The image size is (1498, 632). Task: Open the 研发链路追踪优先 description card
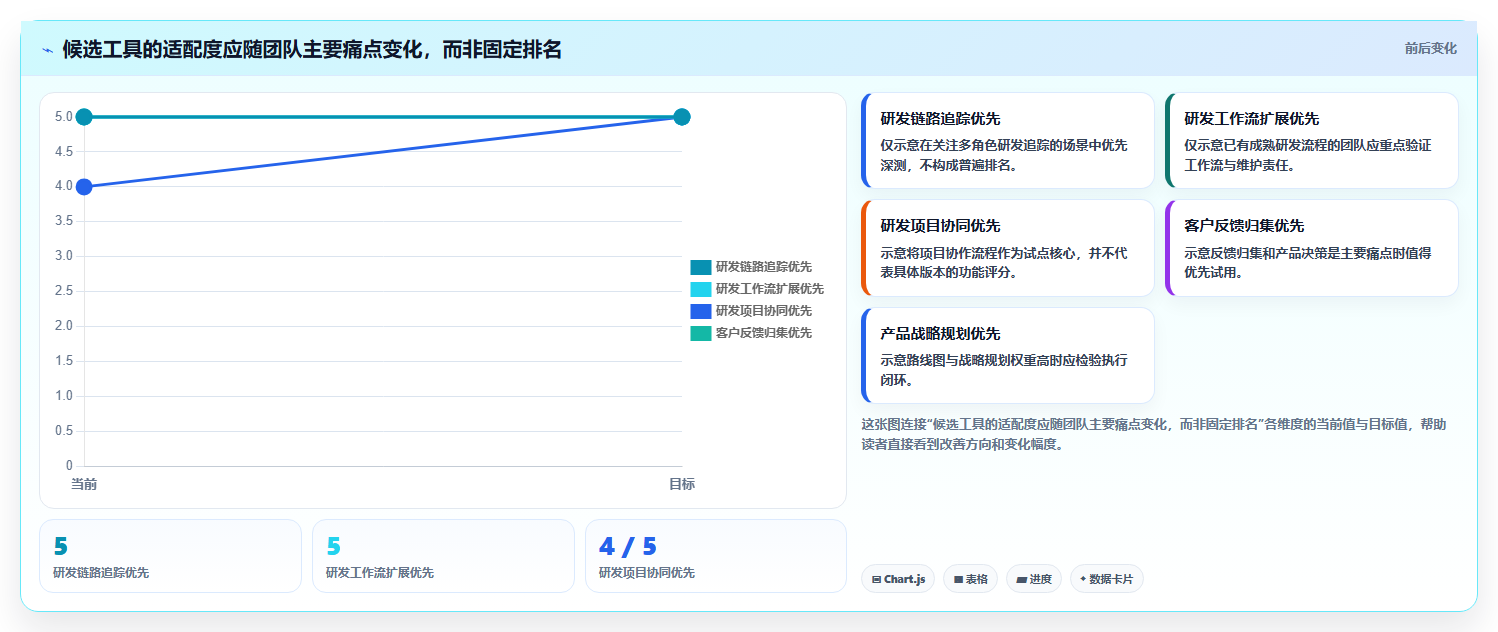(1008, 141)
